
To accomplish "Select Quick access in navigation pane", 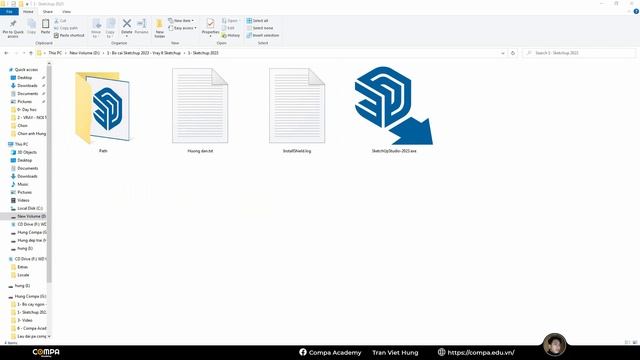I will pyautogui.click(x=26, y=70).
